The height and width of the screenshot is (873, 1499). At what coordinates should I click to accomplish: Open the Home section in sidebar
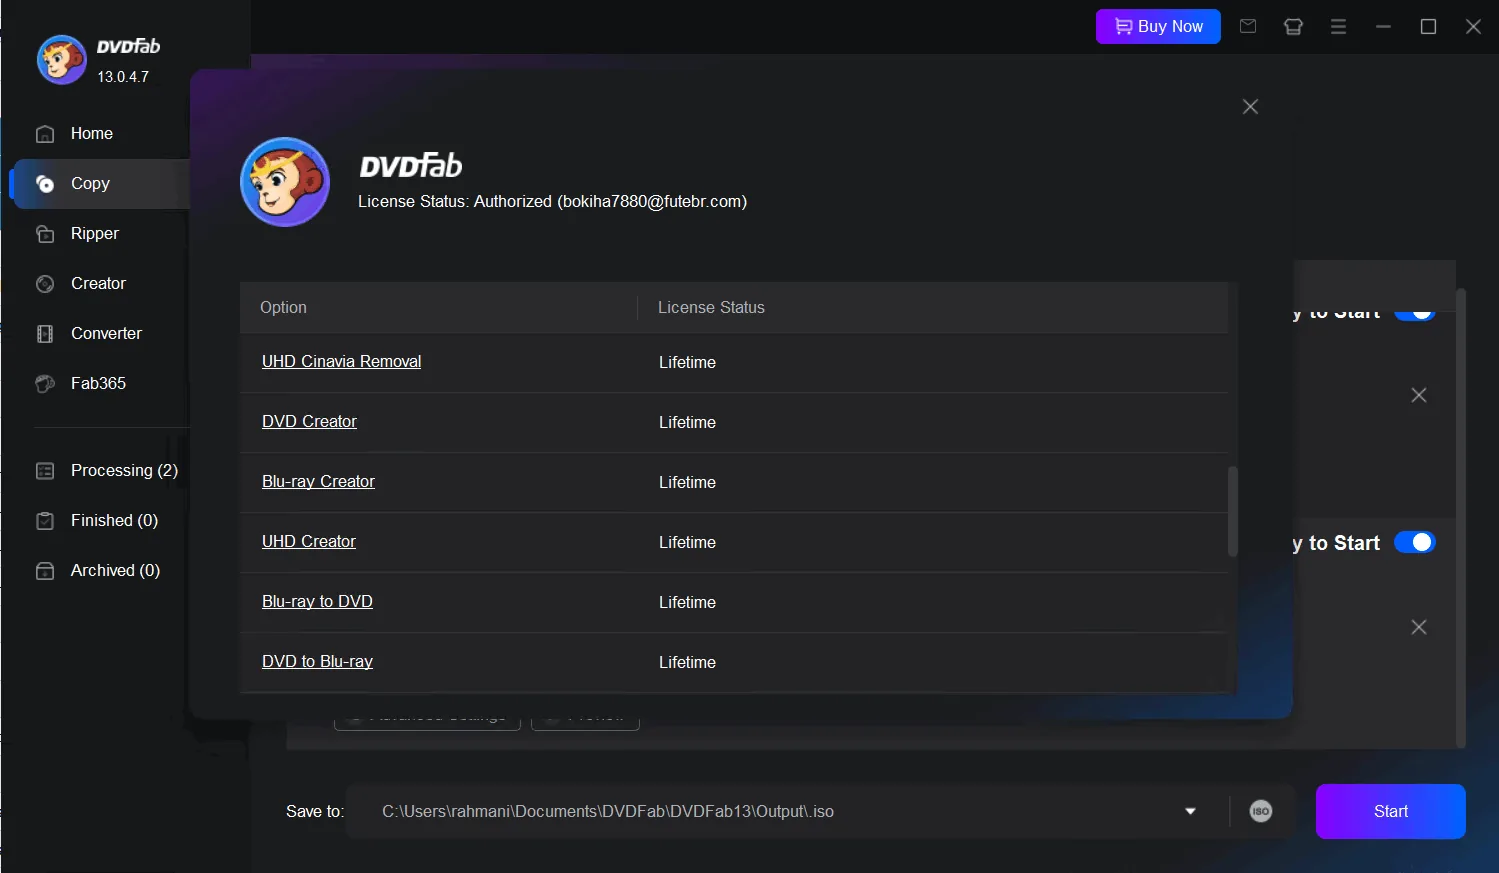pos(92,134)
